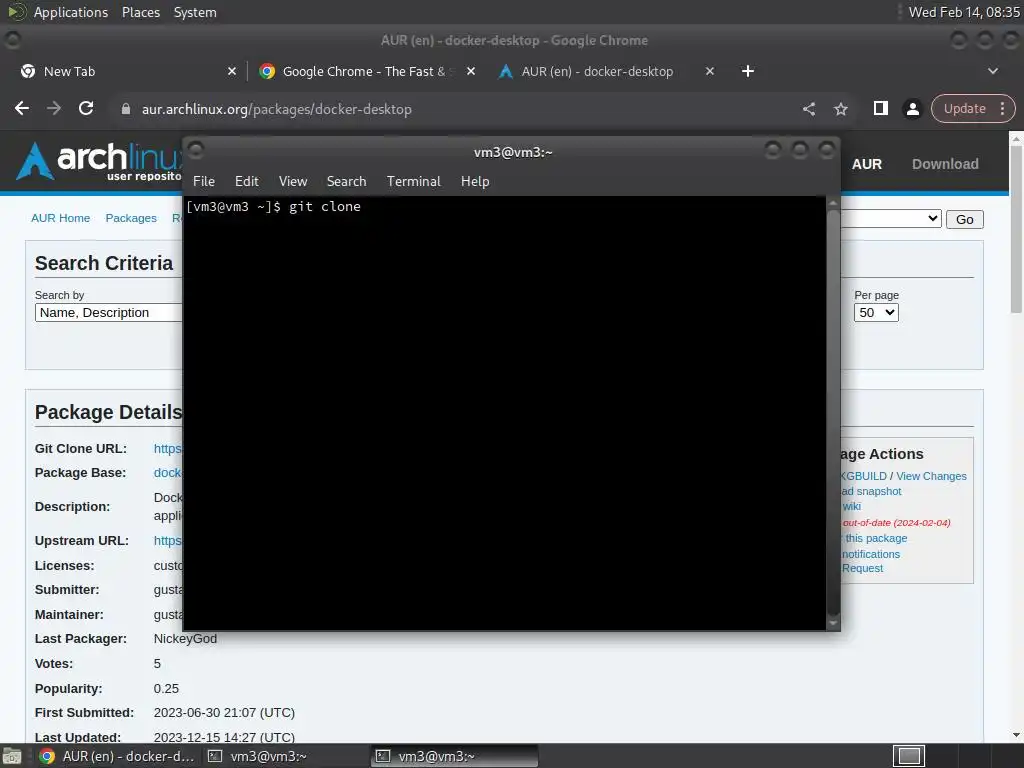Open the terminal View menu
This screenshot has width=1024, height=768.
pyautogui.click(x=293, y=182)
